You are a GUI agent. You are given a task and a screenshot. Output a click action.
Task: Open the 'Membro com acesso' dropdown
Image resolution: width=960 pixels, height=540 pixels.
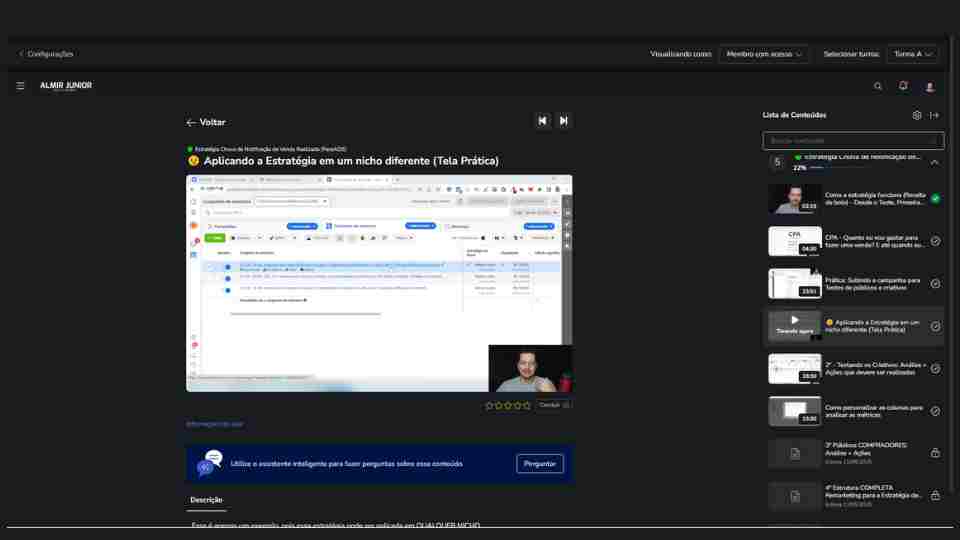(x=764, y=54)
